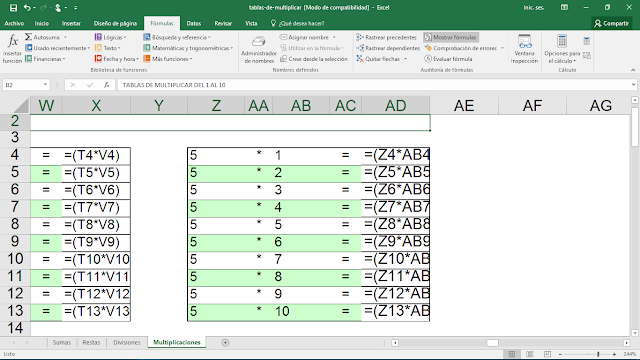Click the zoom in plus button
This screenshot has height=360, width=640.
[614, 354]
